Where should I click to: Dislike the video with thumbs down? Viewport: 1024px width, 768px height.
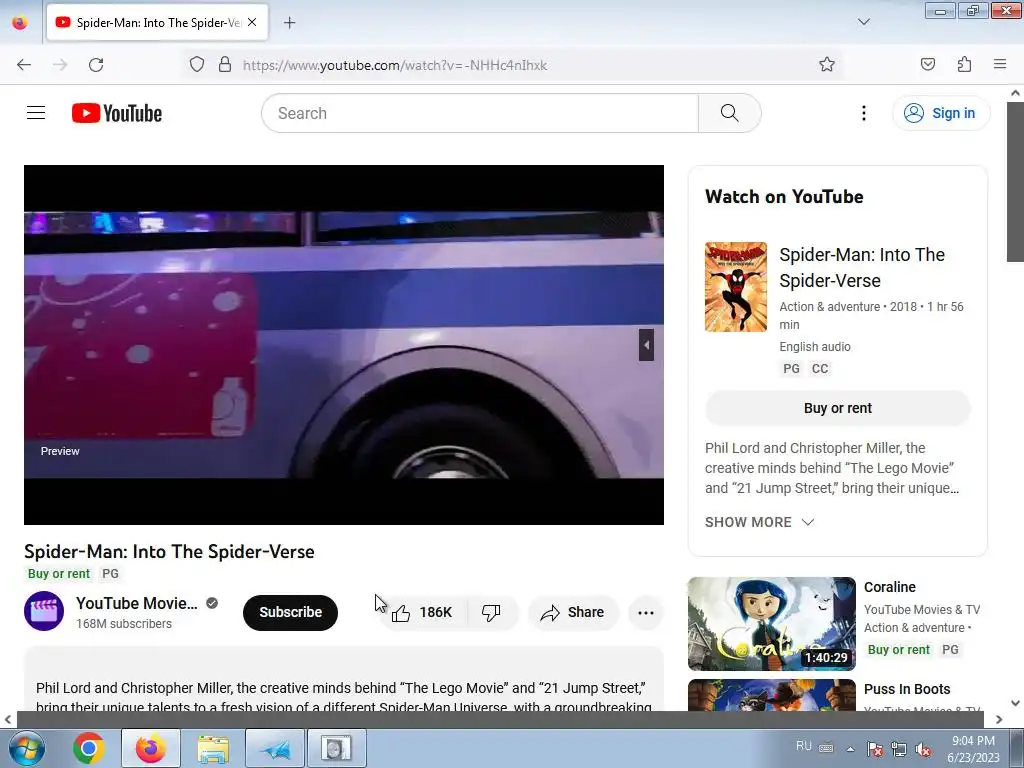point(491,613)
